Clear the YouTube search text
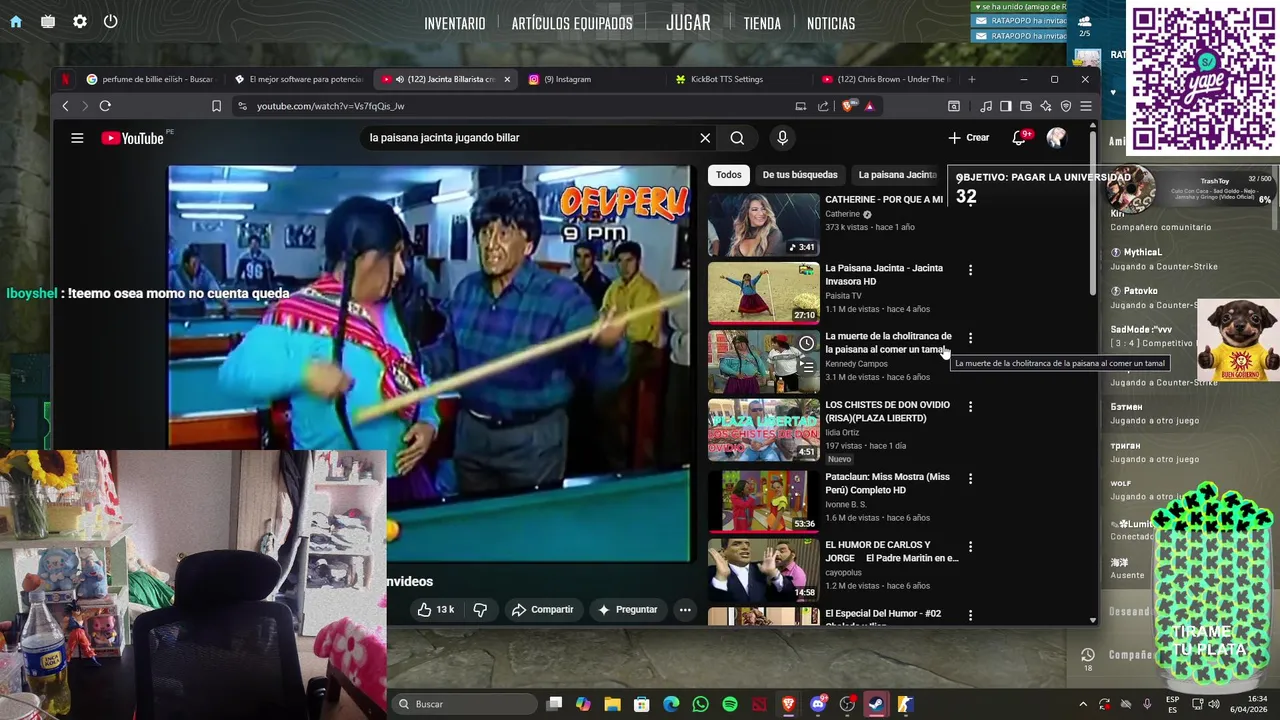Image resolution: width=1280 pixels, height=720 pixels. (x=705, y=138)
